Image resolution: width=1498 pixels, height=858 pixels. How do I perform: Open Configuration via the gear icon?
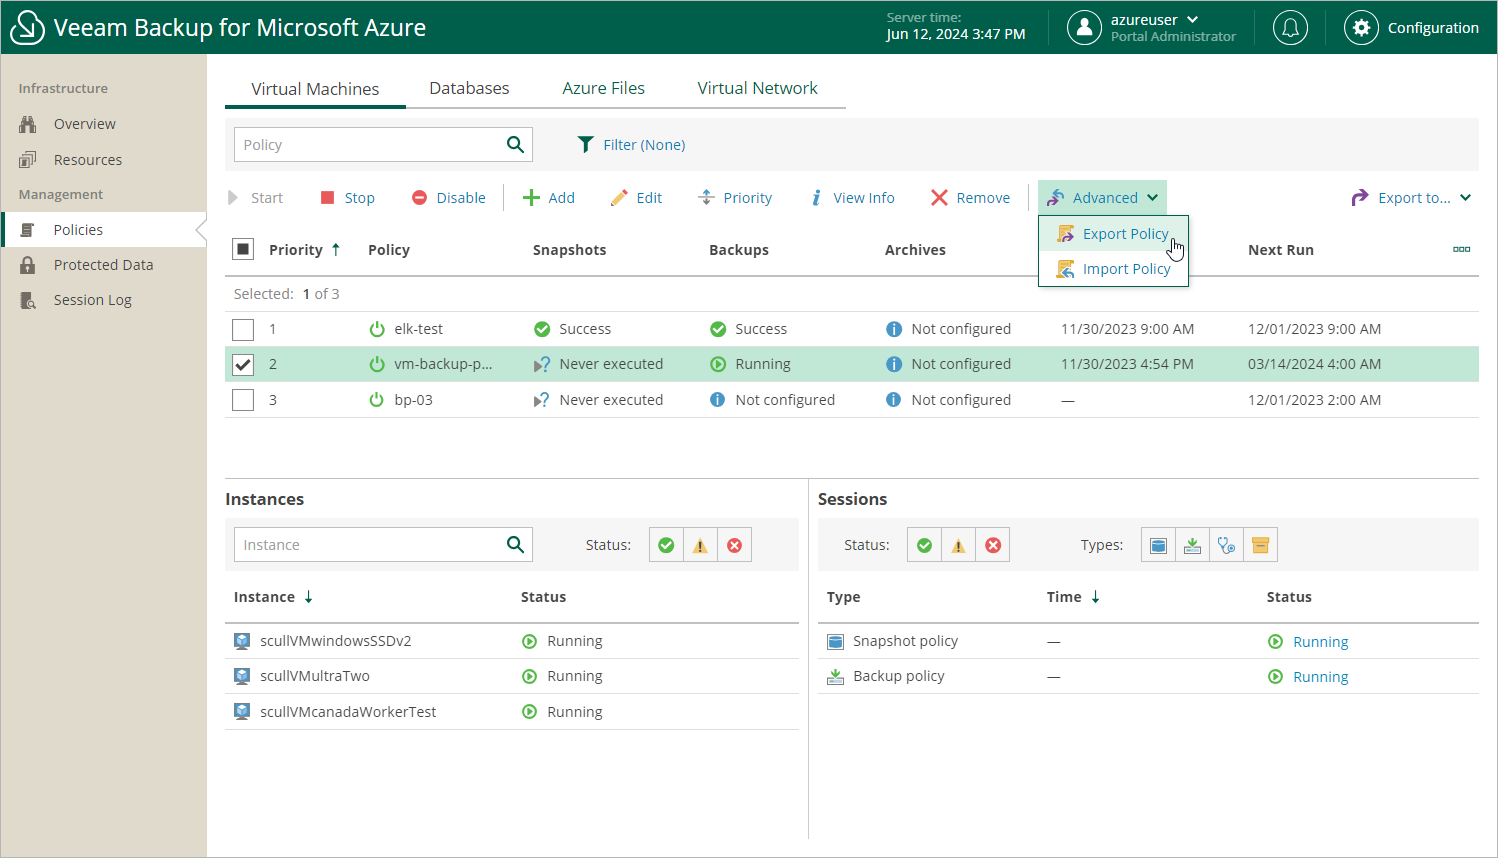[1361, 28]
